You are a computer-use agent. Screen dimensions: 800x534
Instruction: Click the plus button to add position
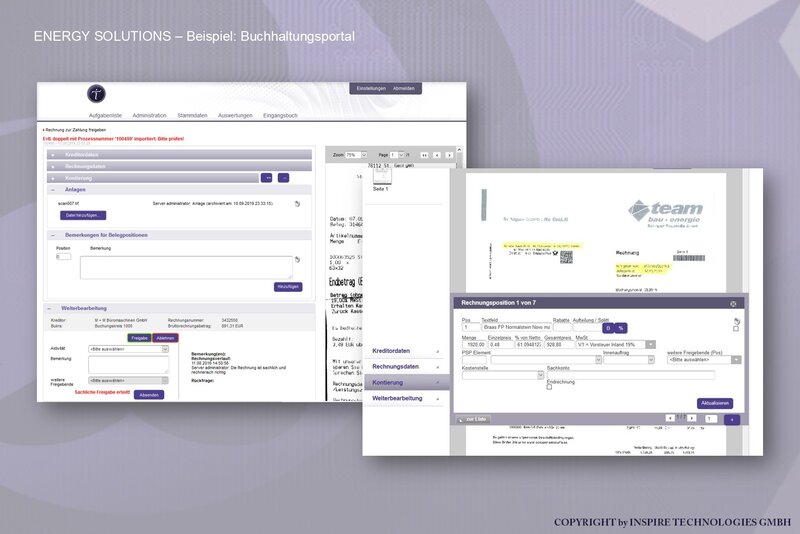coord(732,419)
